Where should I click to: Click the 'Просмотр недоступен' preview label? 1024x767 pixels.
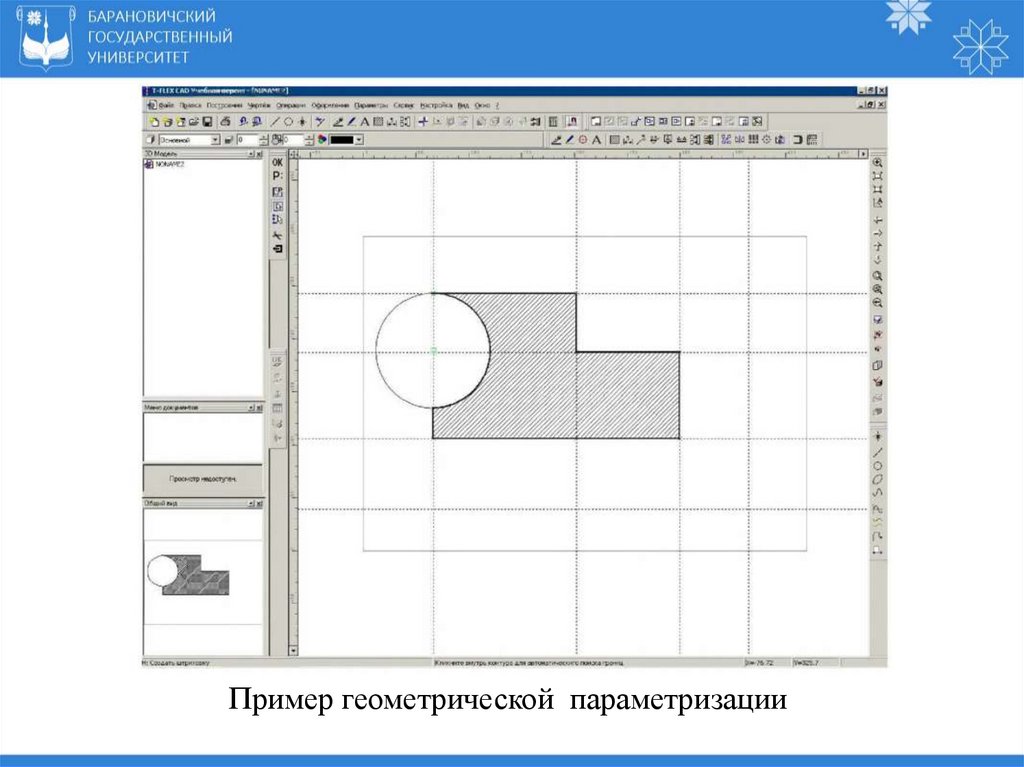tap(202, 479)
